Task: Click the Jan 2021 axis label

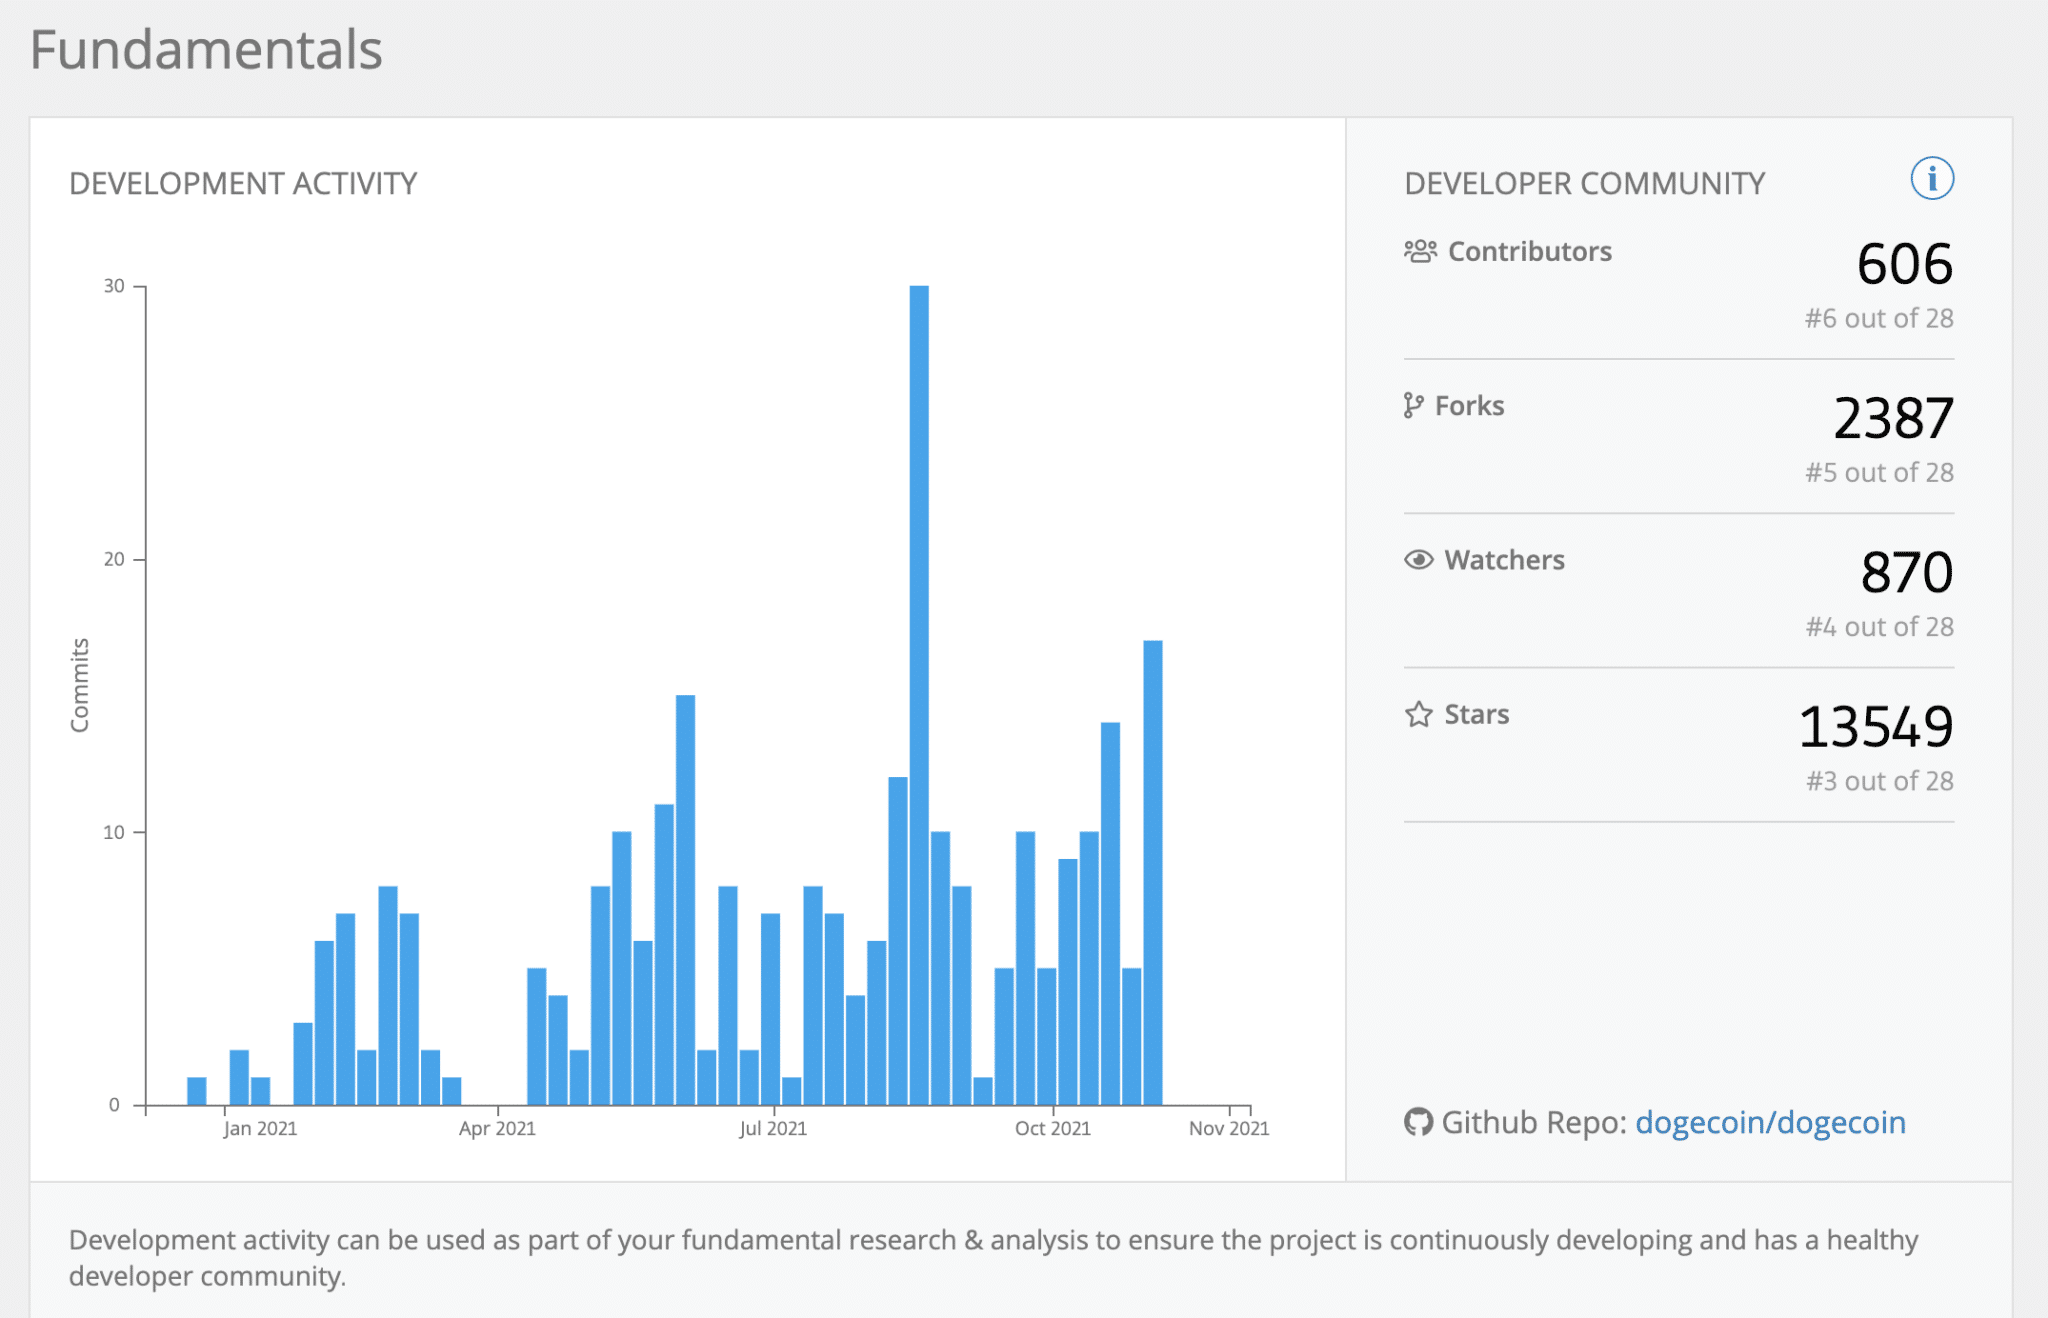Action: tap(260, 1128)
